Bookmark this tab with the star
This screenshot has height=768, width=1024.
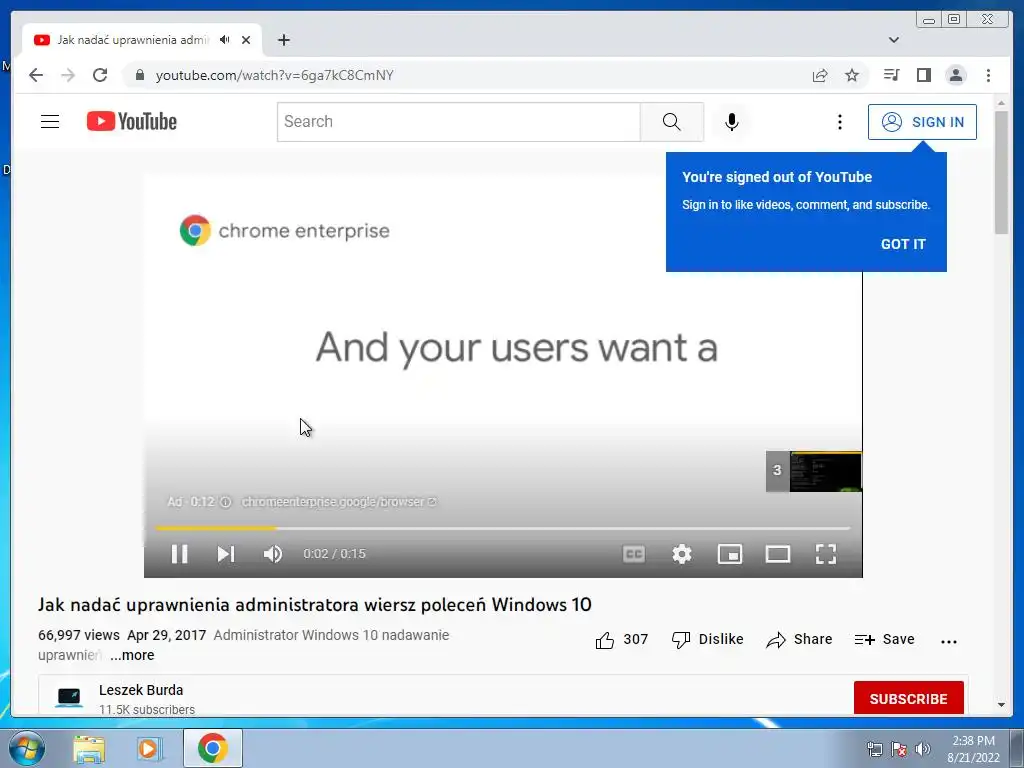pos(852,75)
